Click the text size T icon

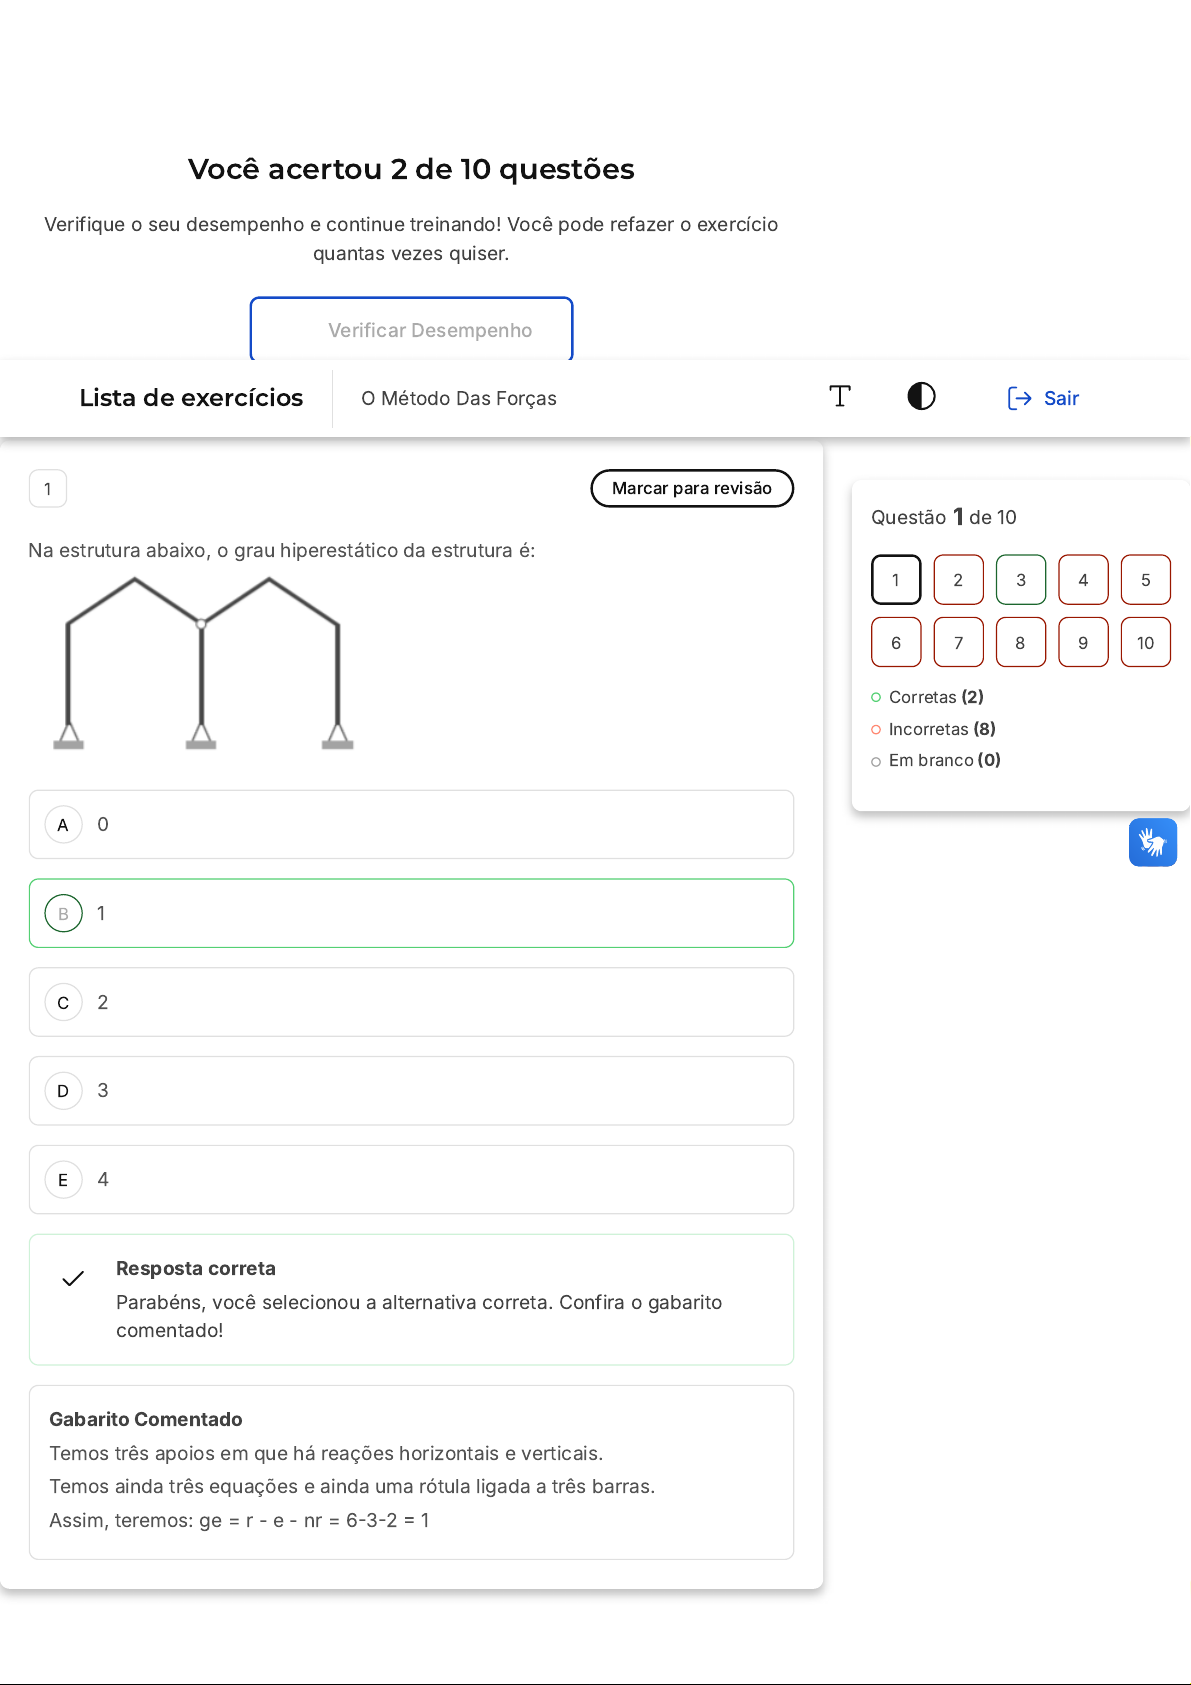[x=840, y=397]
